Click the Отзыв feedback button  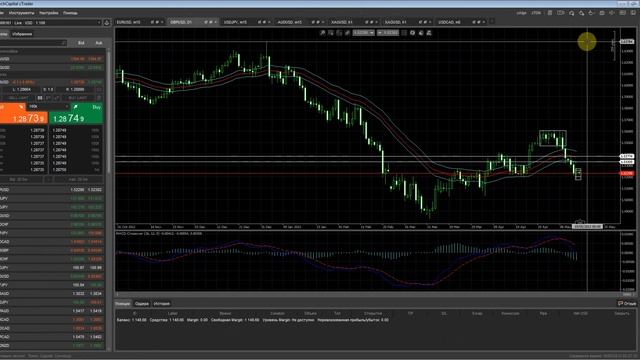point(627,303)
